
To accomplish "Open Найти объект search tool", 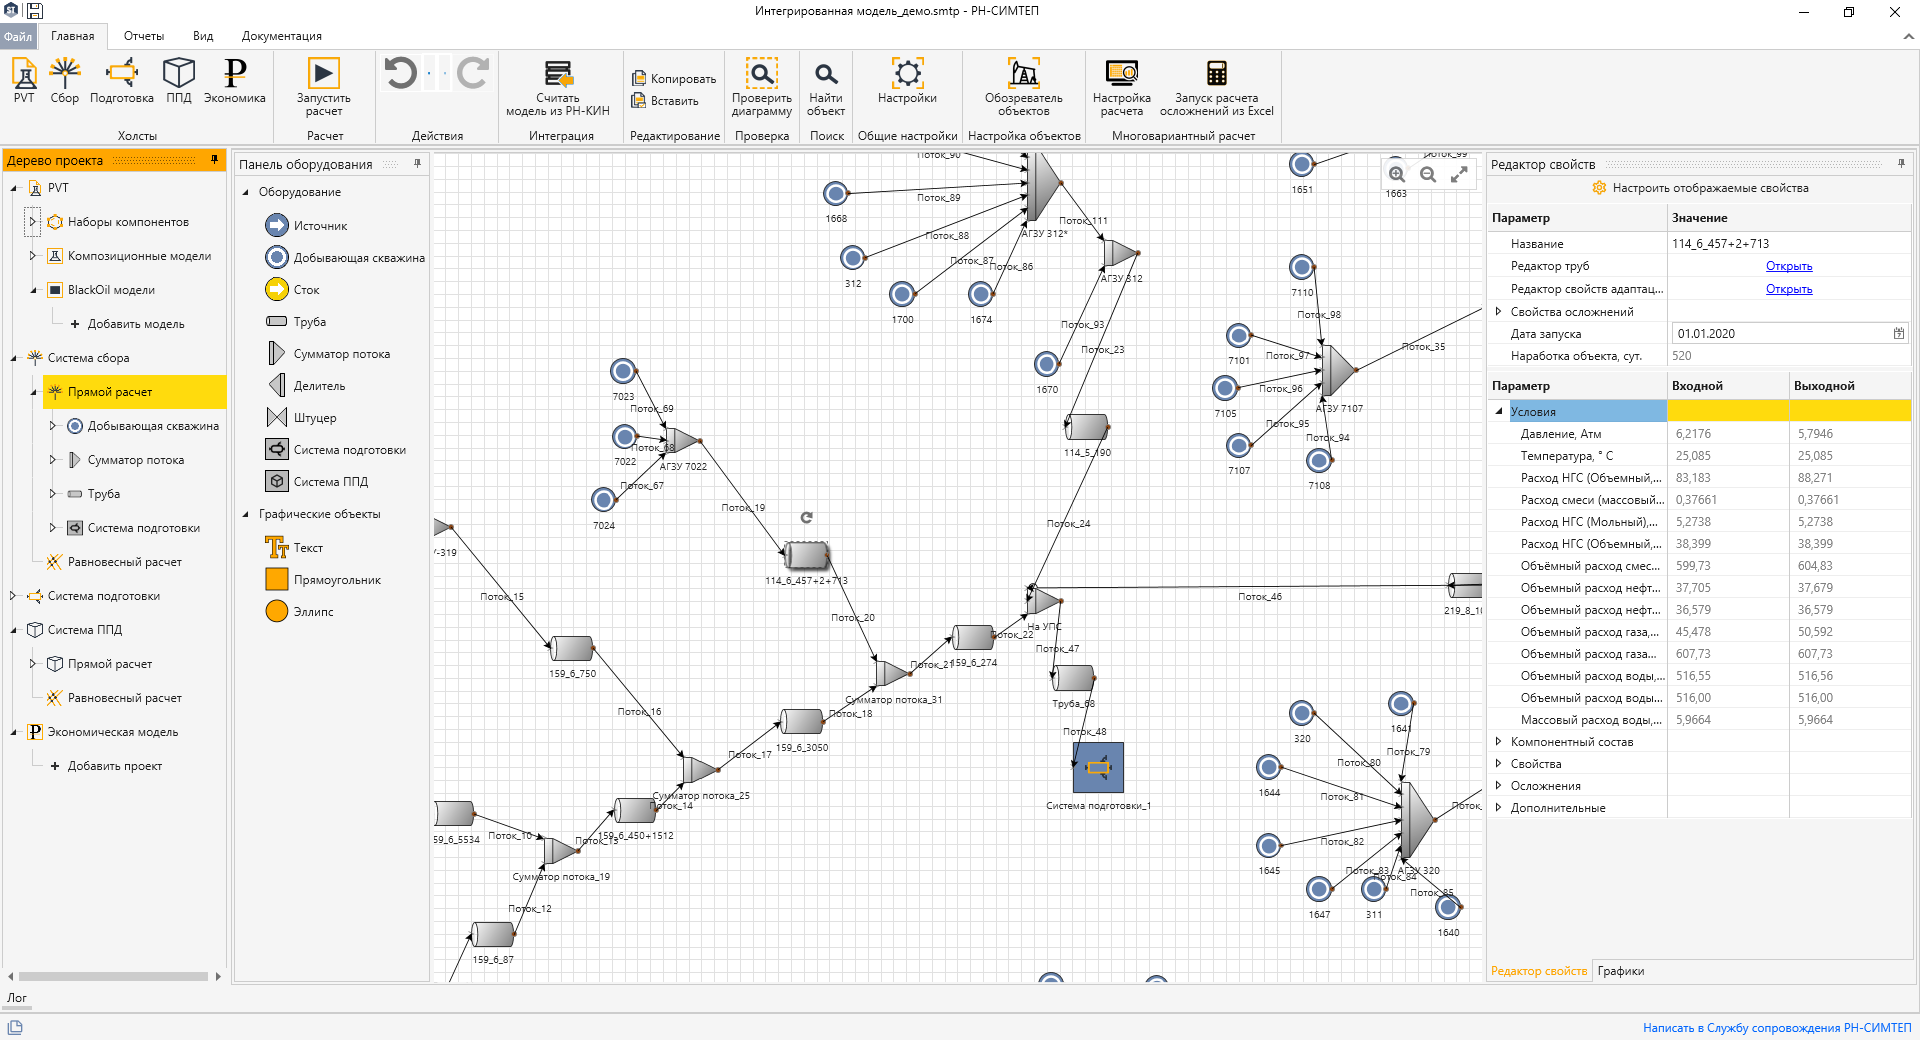I will point(826,87).
